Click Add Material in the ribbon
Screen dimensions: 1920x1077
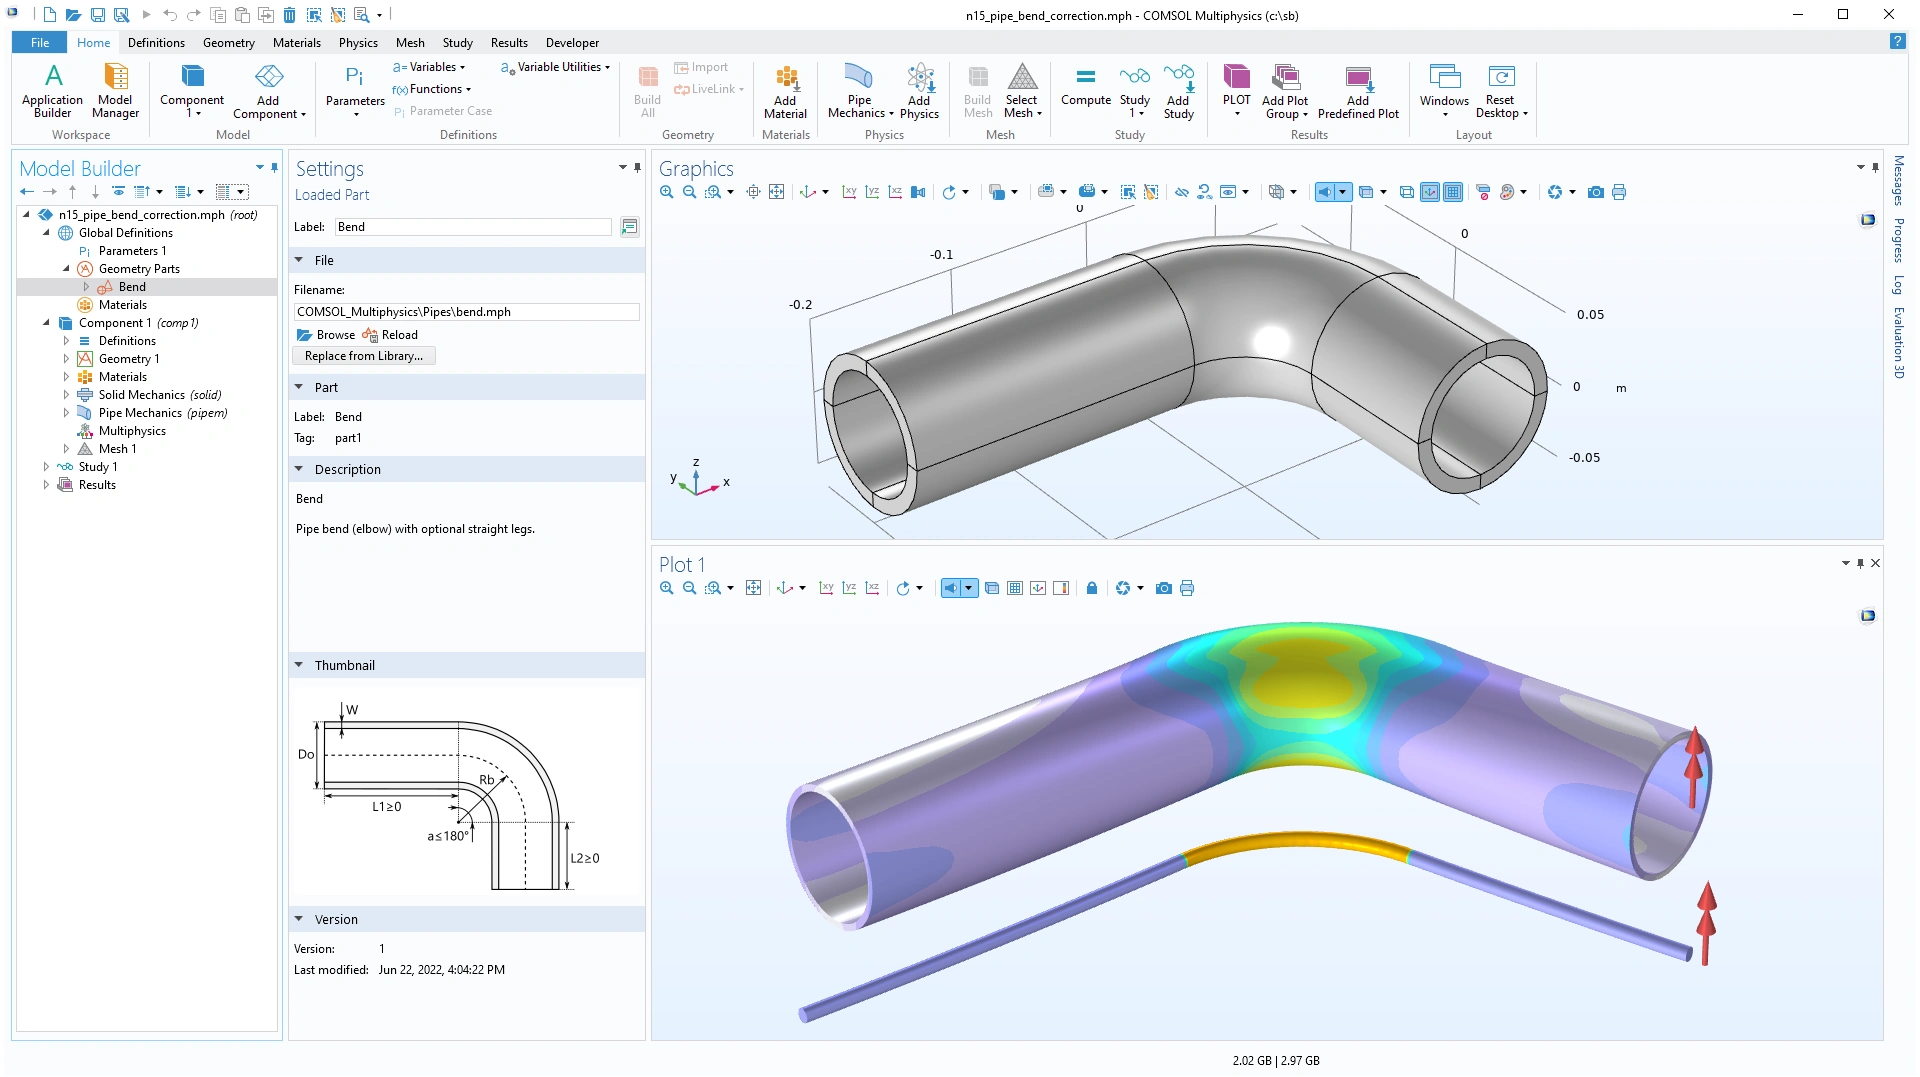pos(785,90)
